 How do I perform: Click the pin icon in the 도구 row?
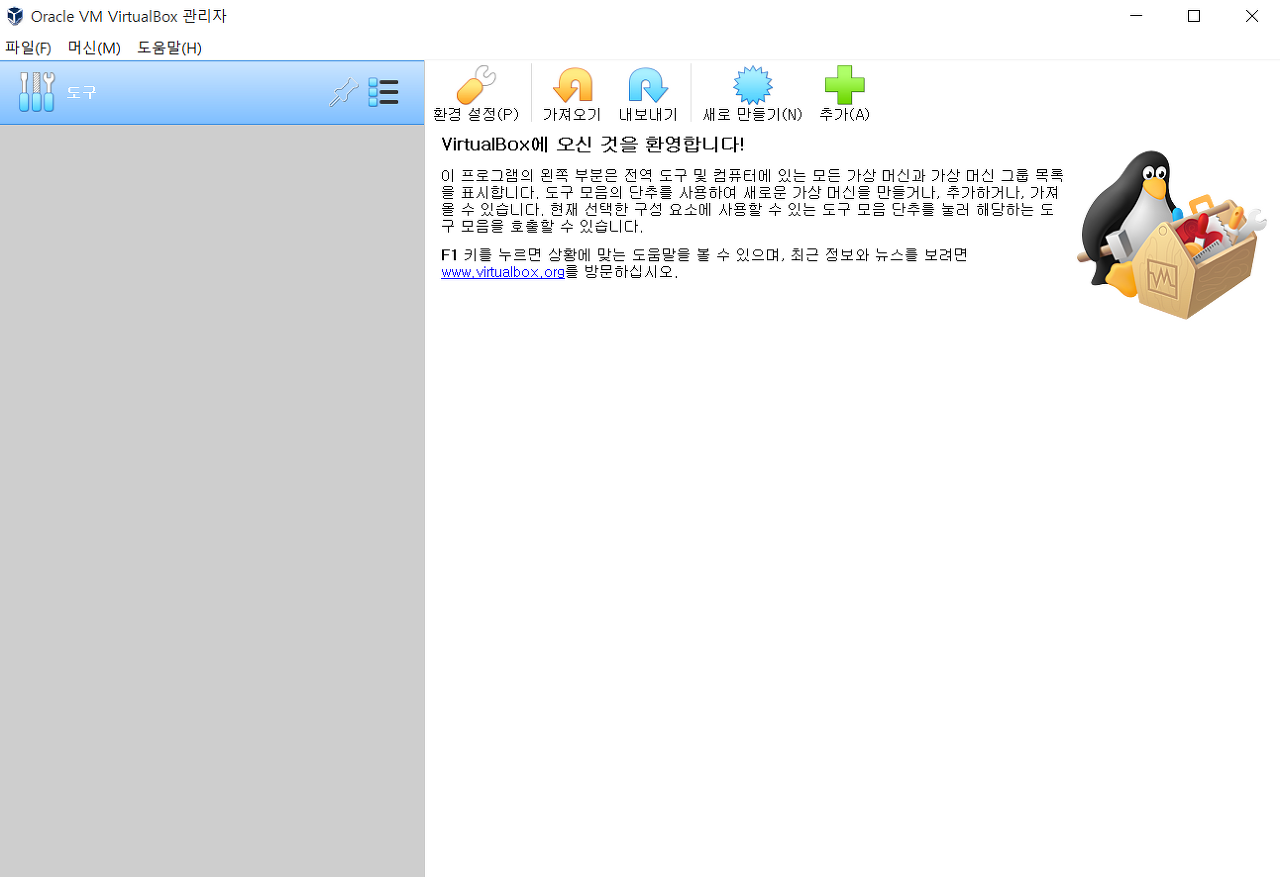pyautogui.click(x=343, y=93)
